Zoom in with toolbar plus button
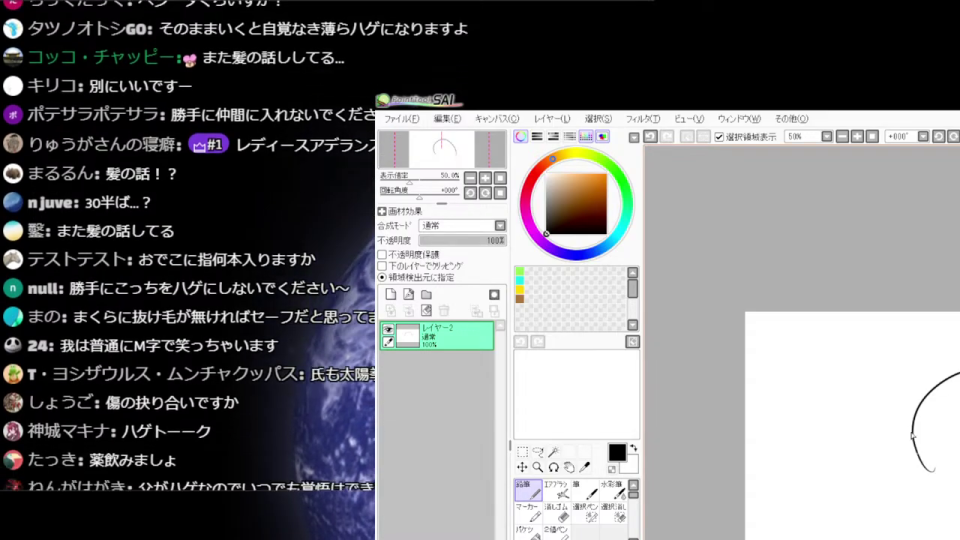 point(857,136)
